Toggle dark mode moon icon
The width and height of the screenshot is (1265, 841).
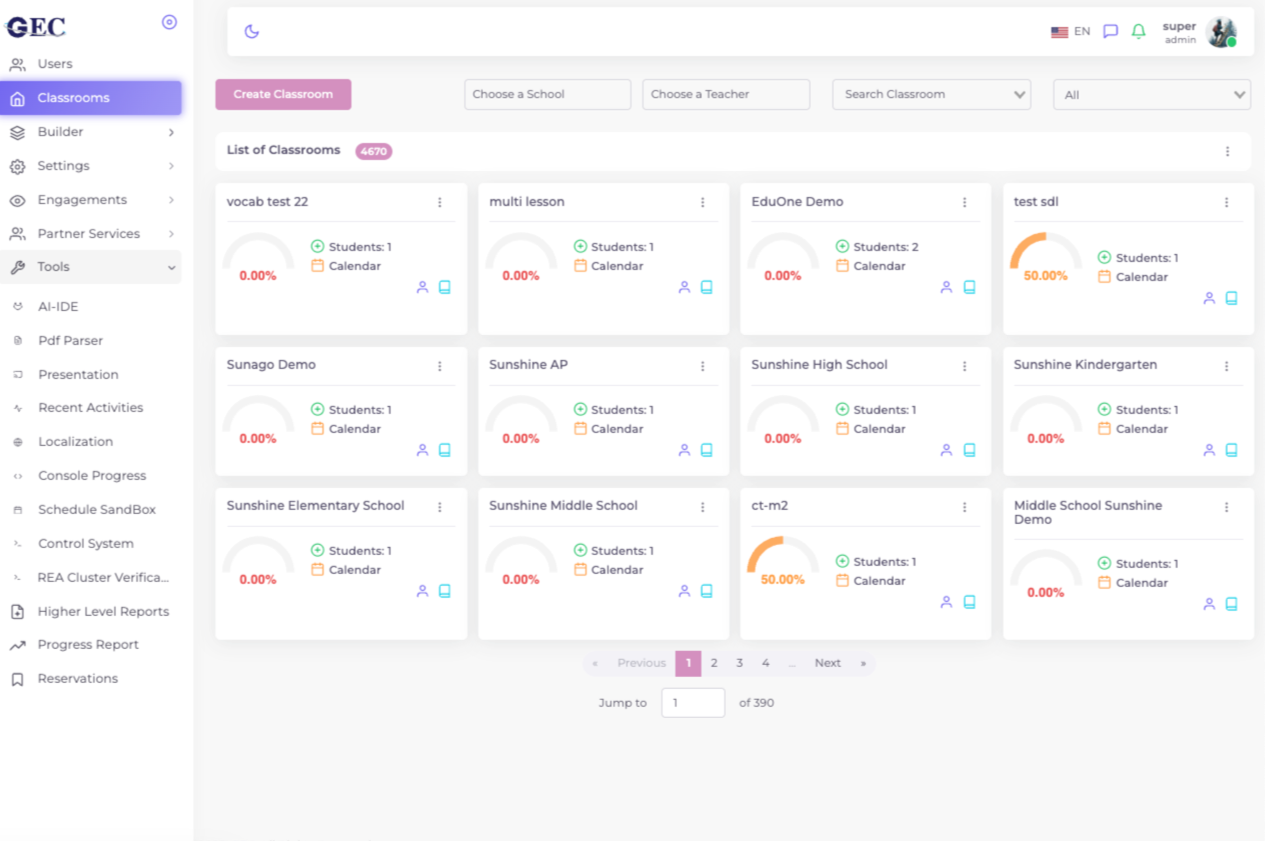point(252,31)
